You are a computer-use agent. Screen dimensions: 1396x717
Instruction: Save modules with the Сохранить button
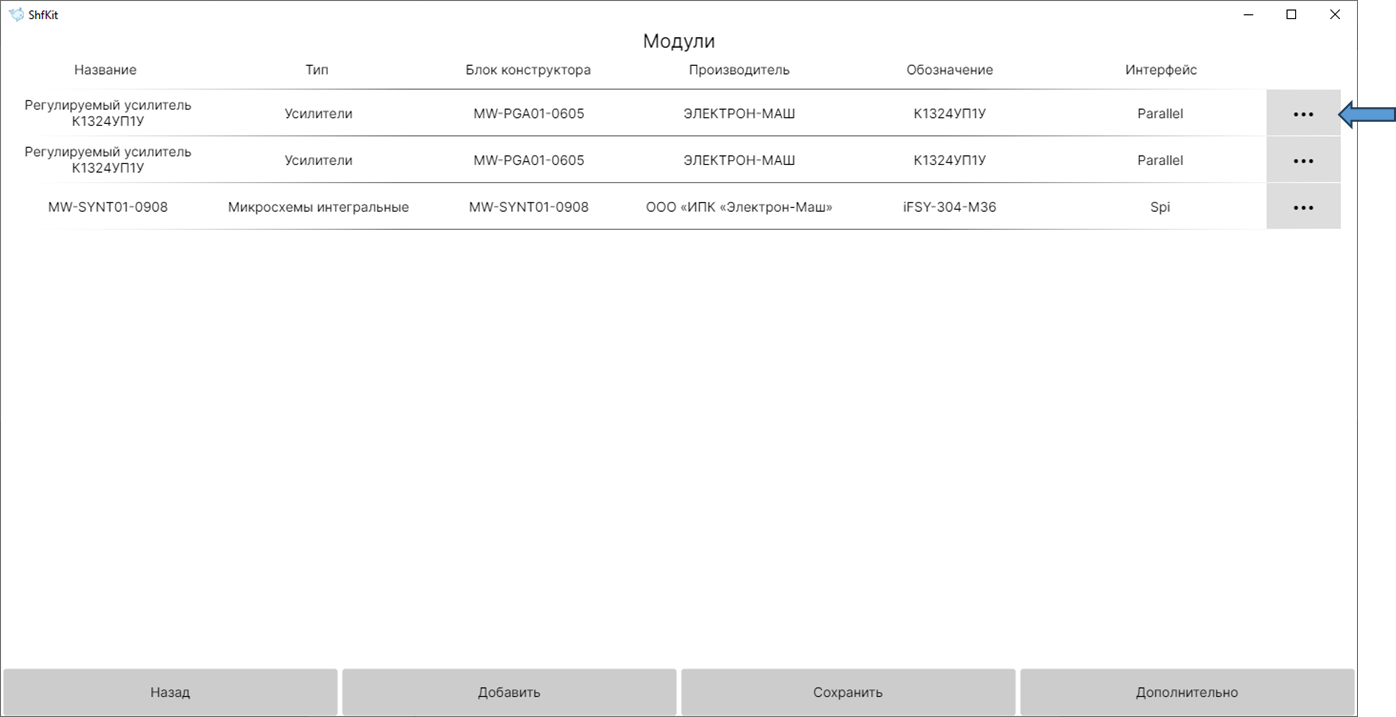click(848, 692)
